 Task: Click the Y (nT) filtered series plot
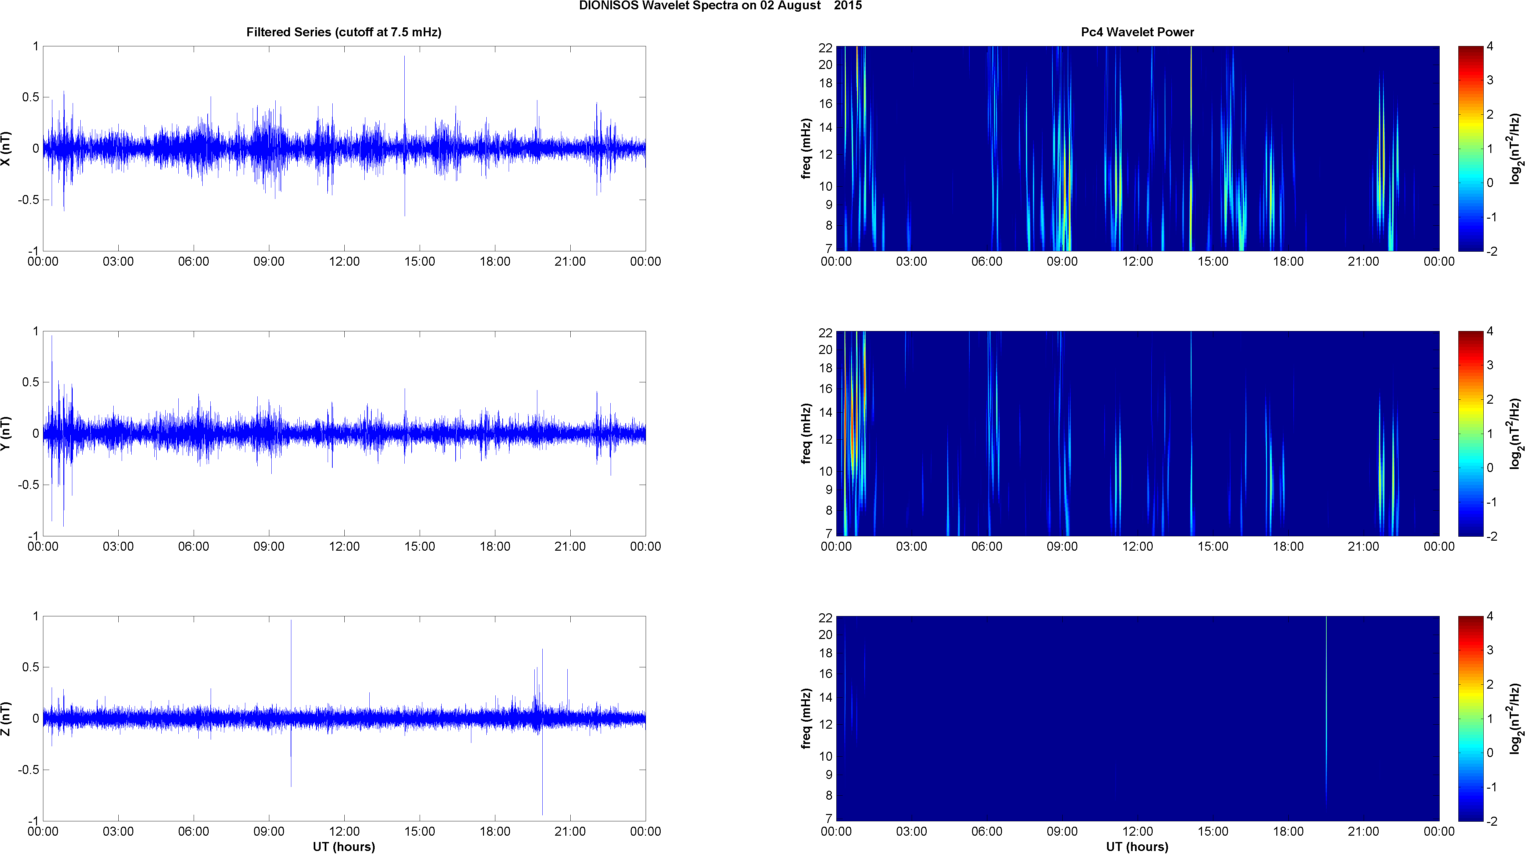pyautogui.click(x=344, y=434)
